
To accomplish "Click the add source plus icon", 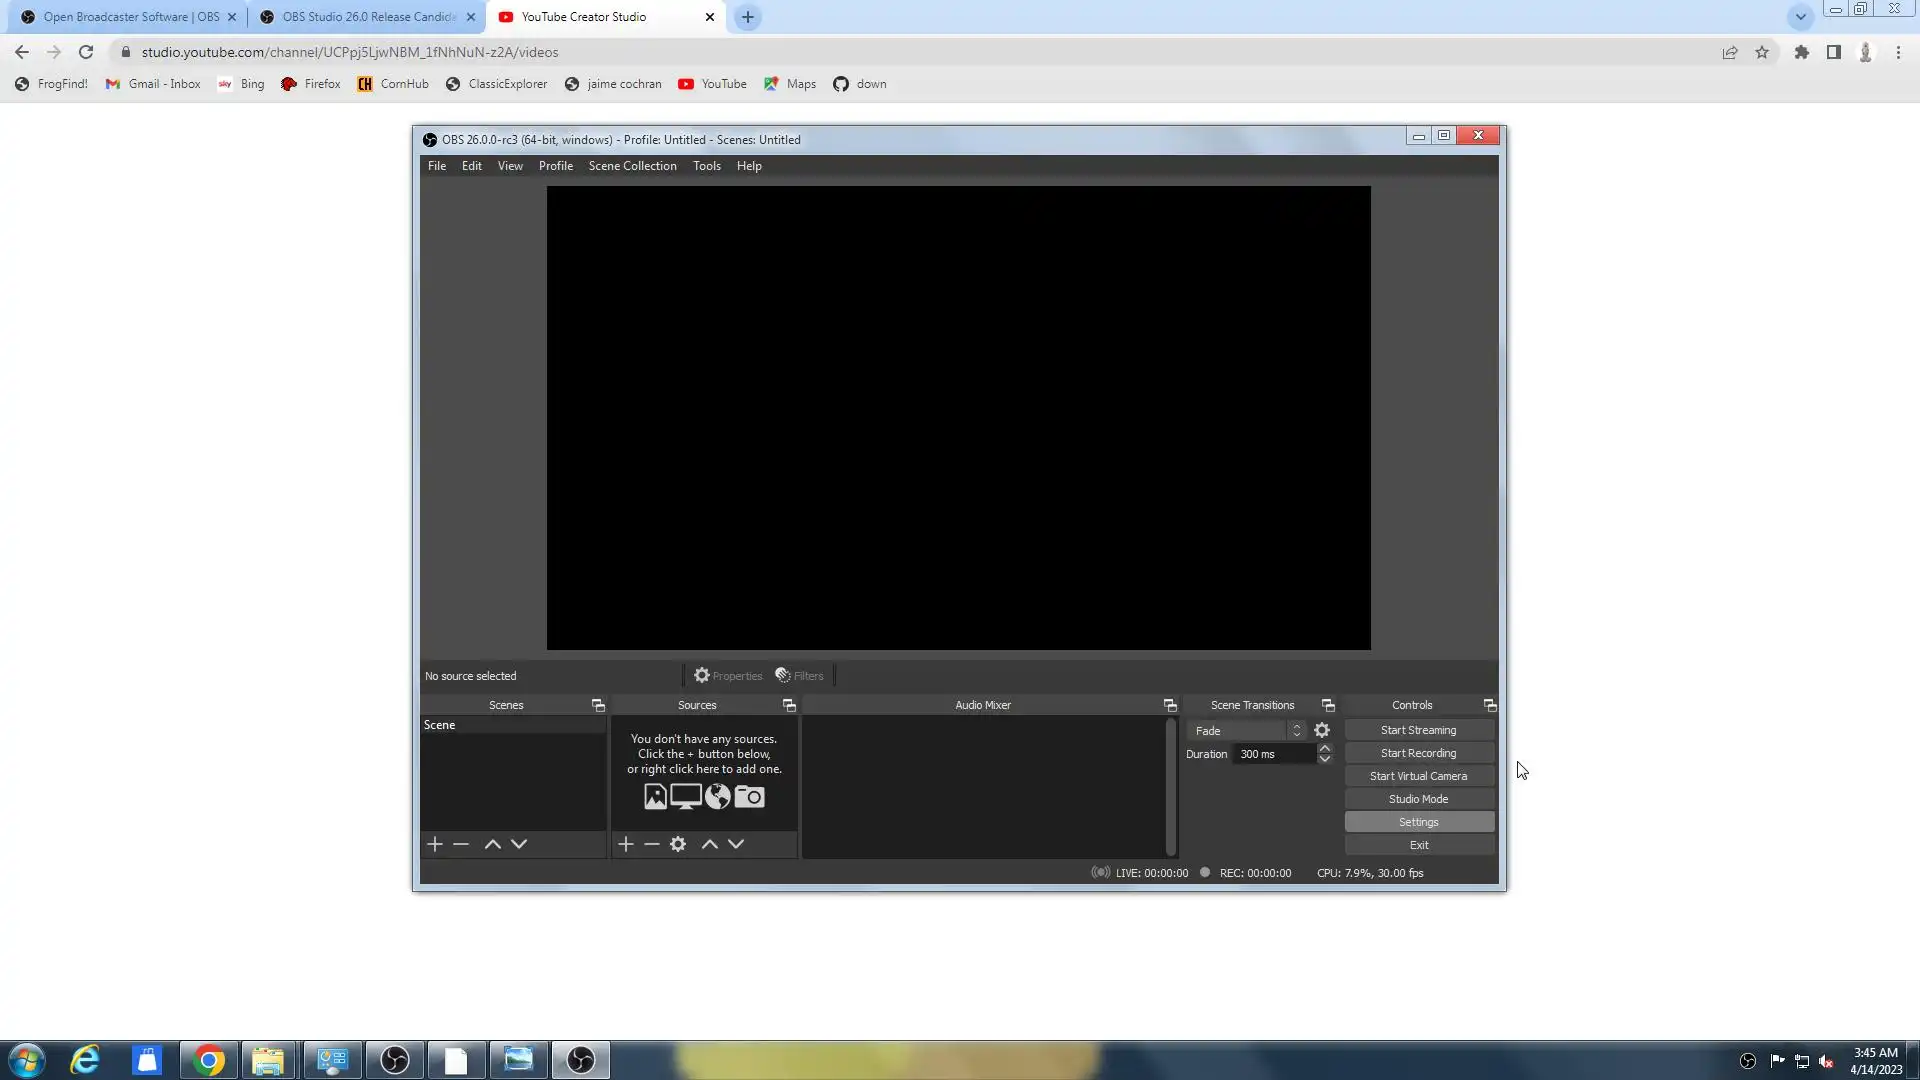I will [x=626, y=845].
